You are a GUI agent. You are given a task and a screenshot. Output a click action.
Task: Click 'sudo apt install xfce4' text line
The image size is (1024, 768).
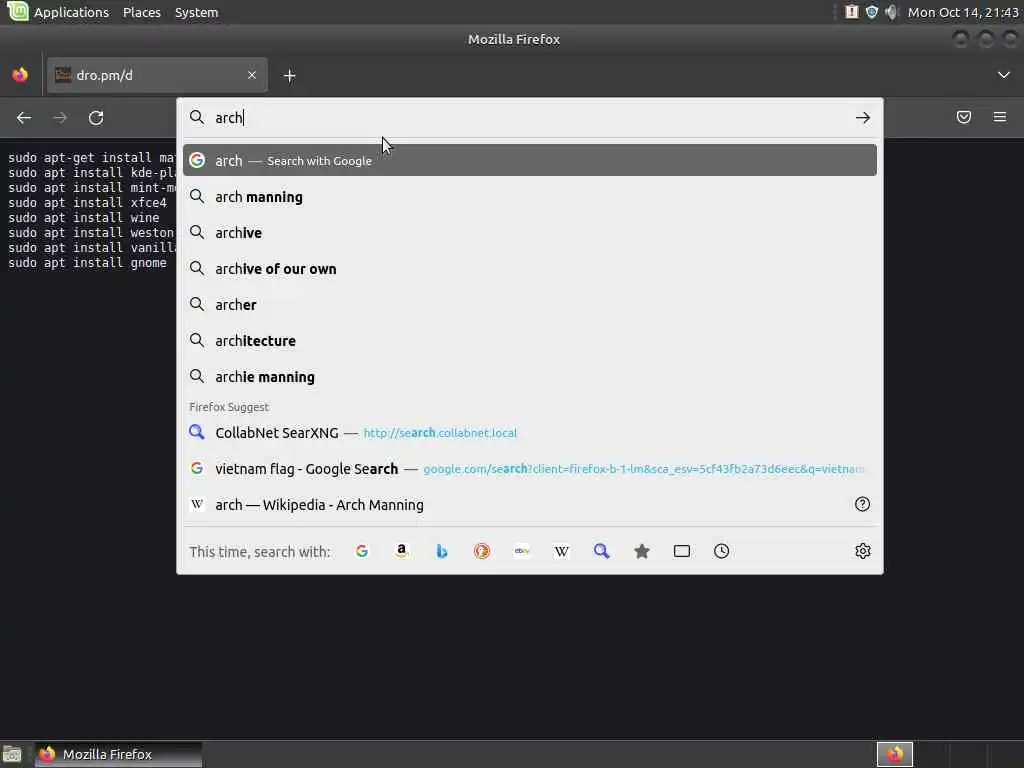coord(88,202)
